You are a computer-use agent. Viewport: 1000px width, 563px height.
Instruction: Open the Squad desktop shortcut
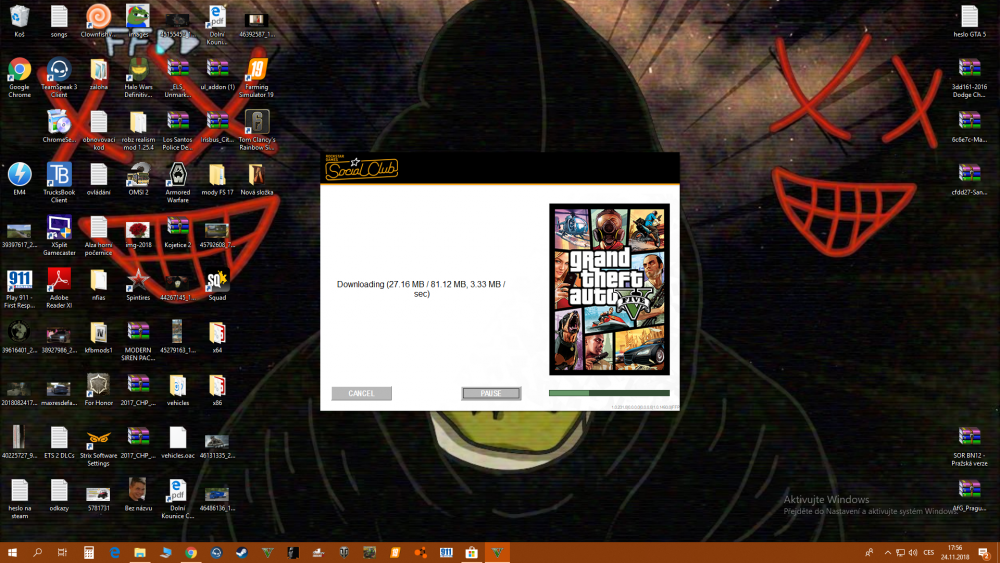pos(217,284)
